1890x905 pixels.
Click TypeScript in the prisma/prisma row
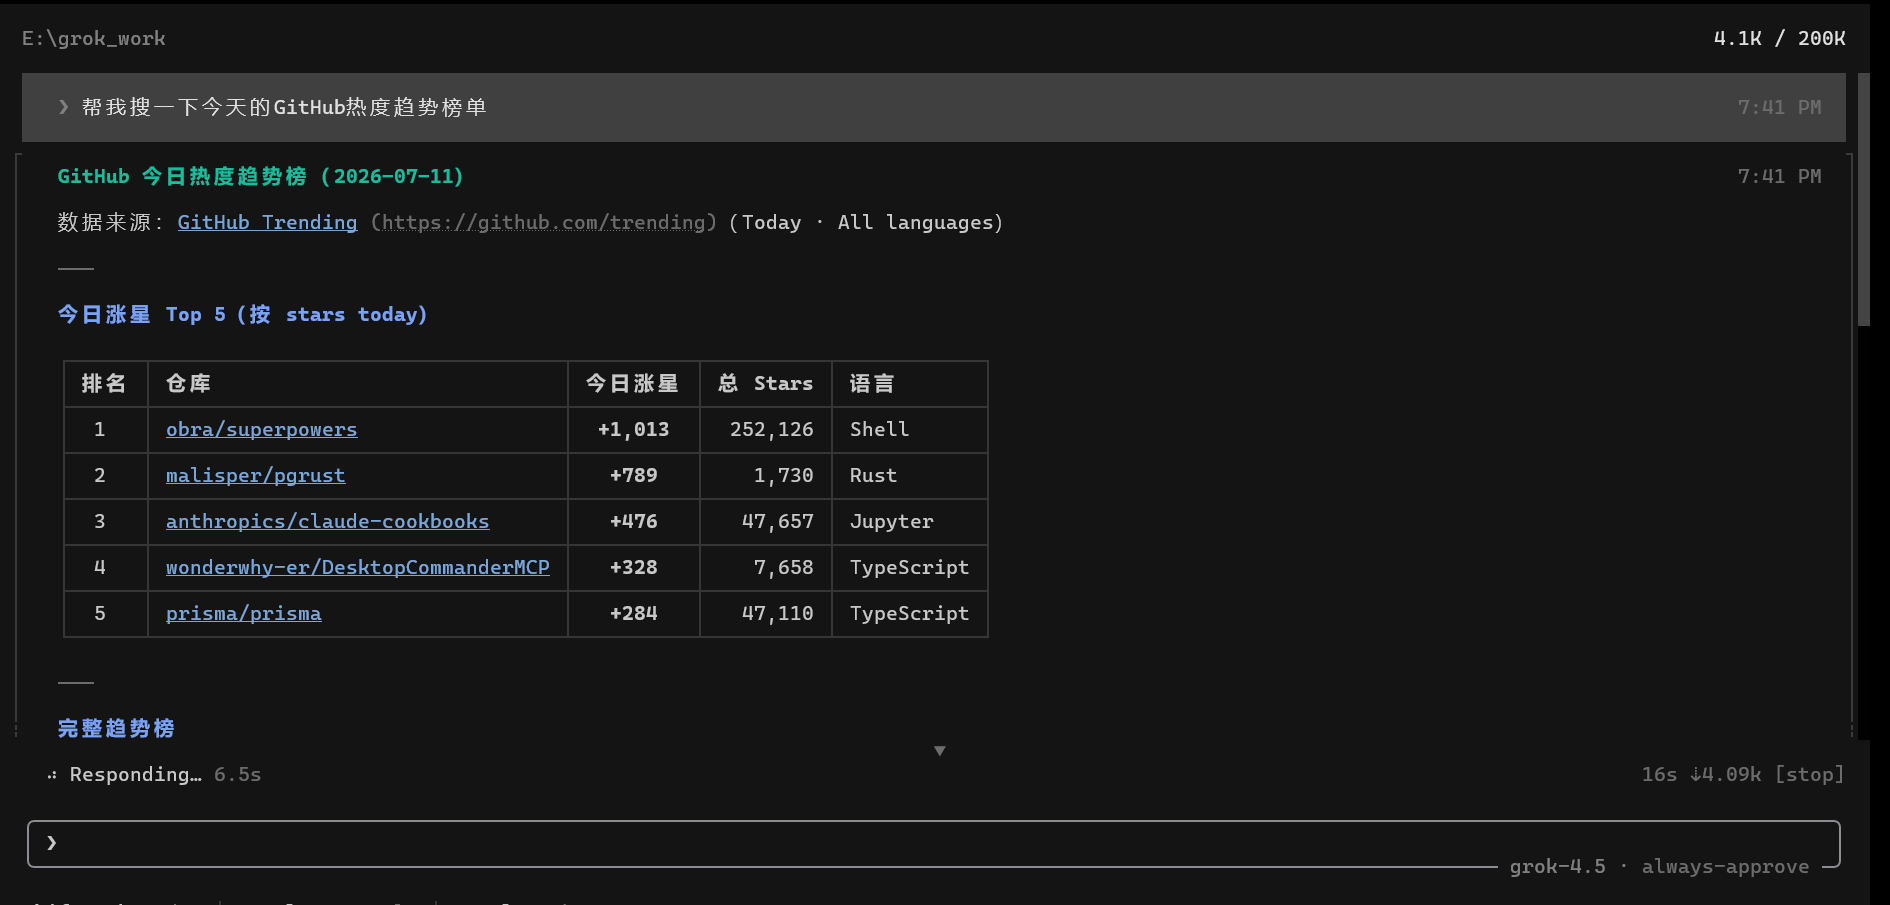coord(909,613)
